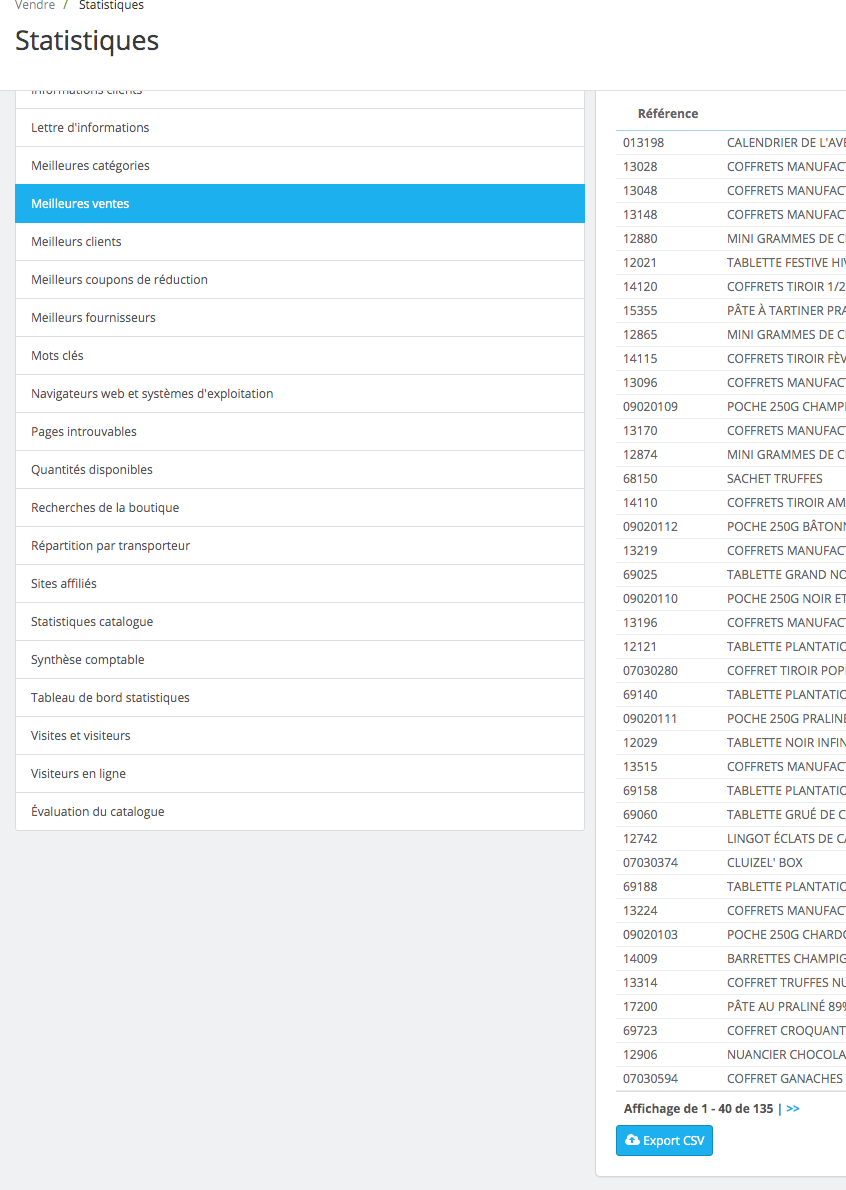Click SACHET TRUFFES product name
Screen dimensions: 846x1190
click(775, 478)
